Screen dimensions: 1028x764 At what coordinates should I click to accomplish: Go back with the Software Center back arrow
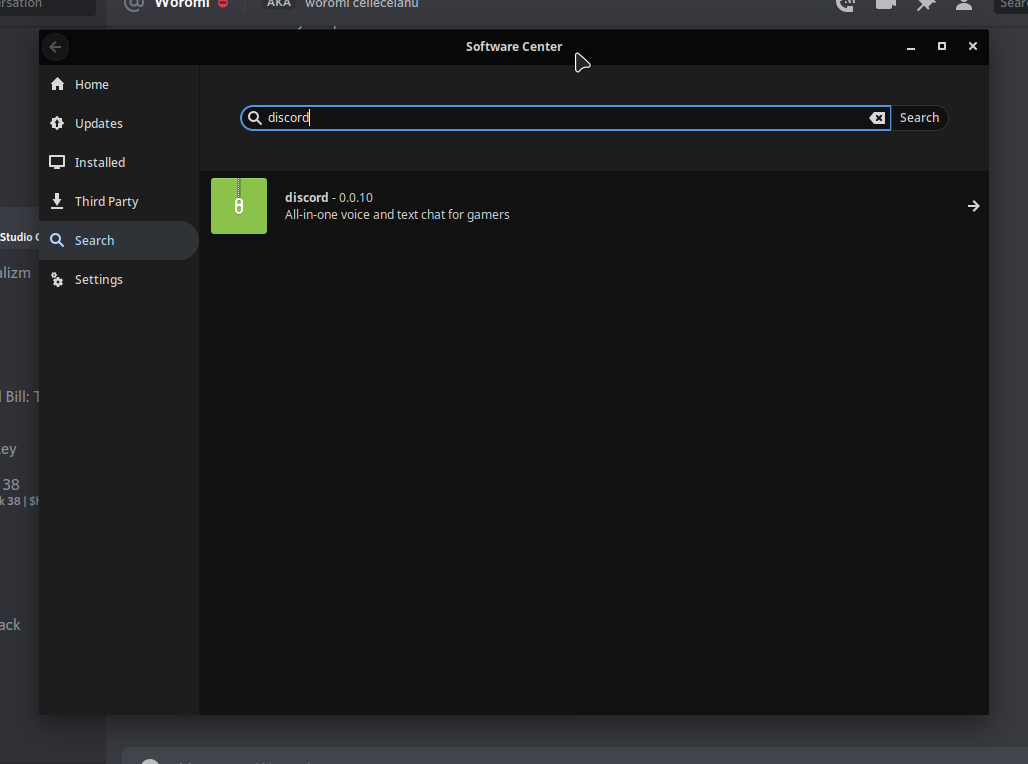(x=55, y=47)
